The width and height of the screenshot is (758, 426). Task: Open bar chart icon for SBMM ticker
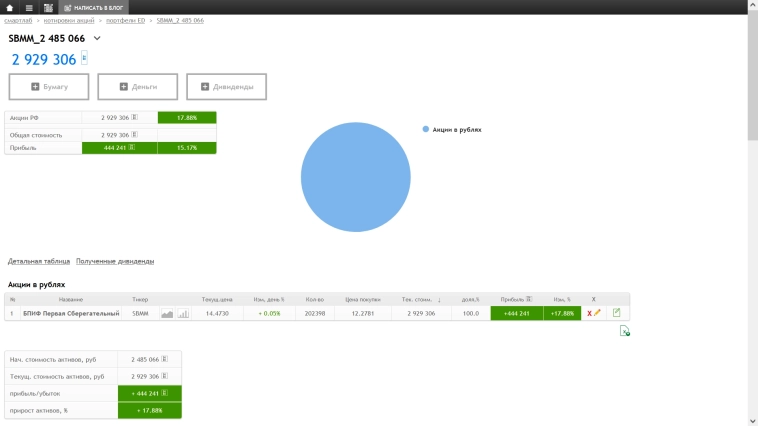pyautogui.click(x=183, y=314)
